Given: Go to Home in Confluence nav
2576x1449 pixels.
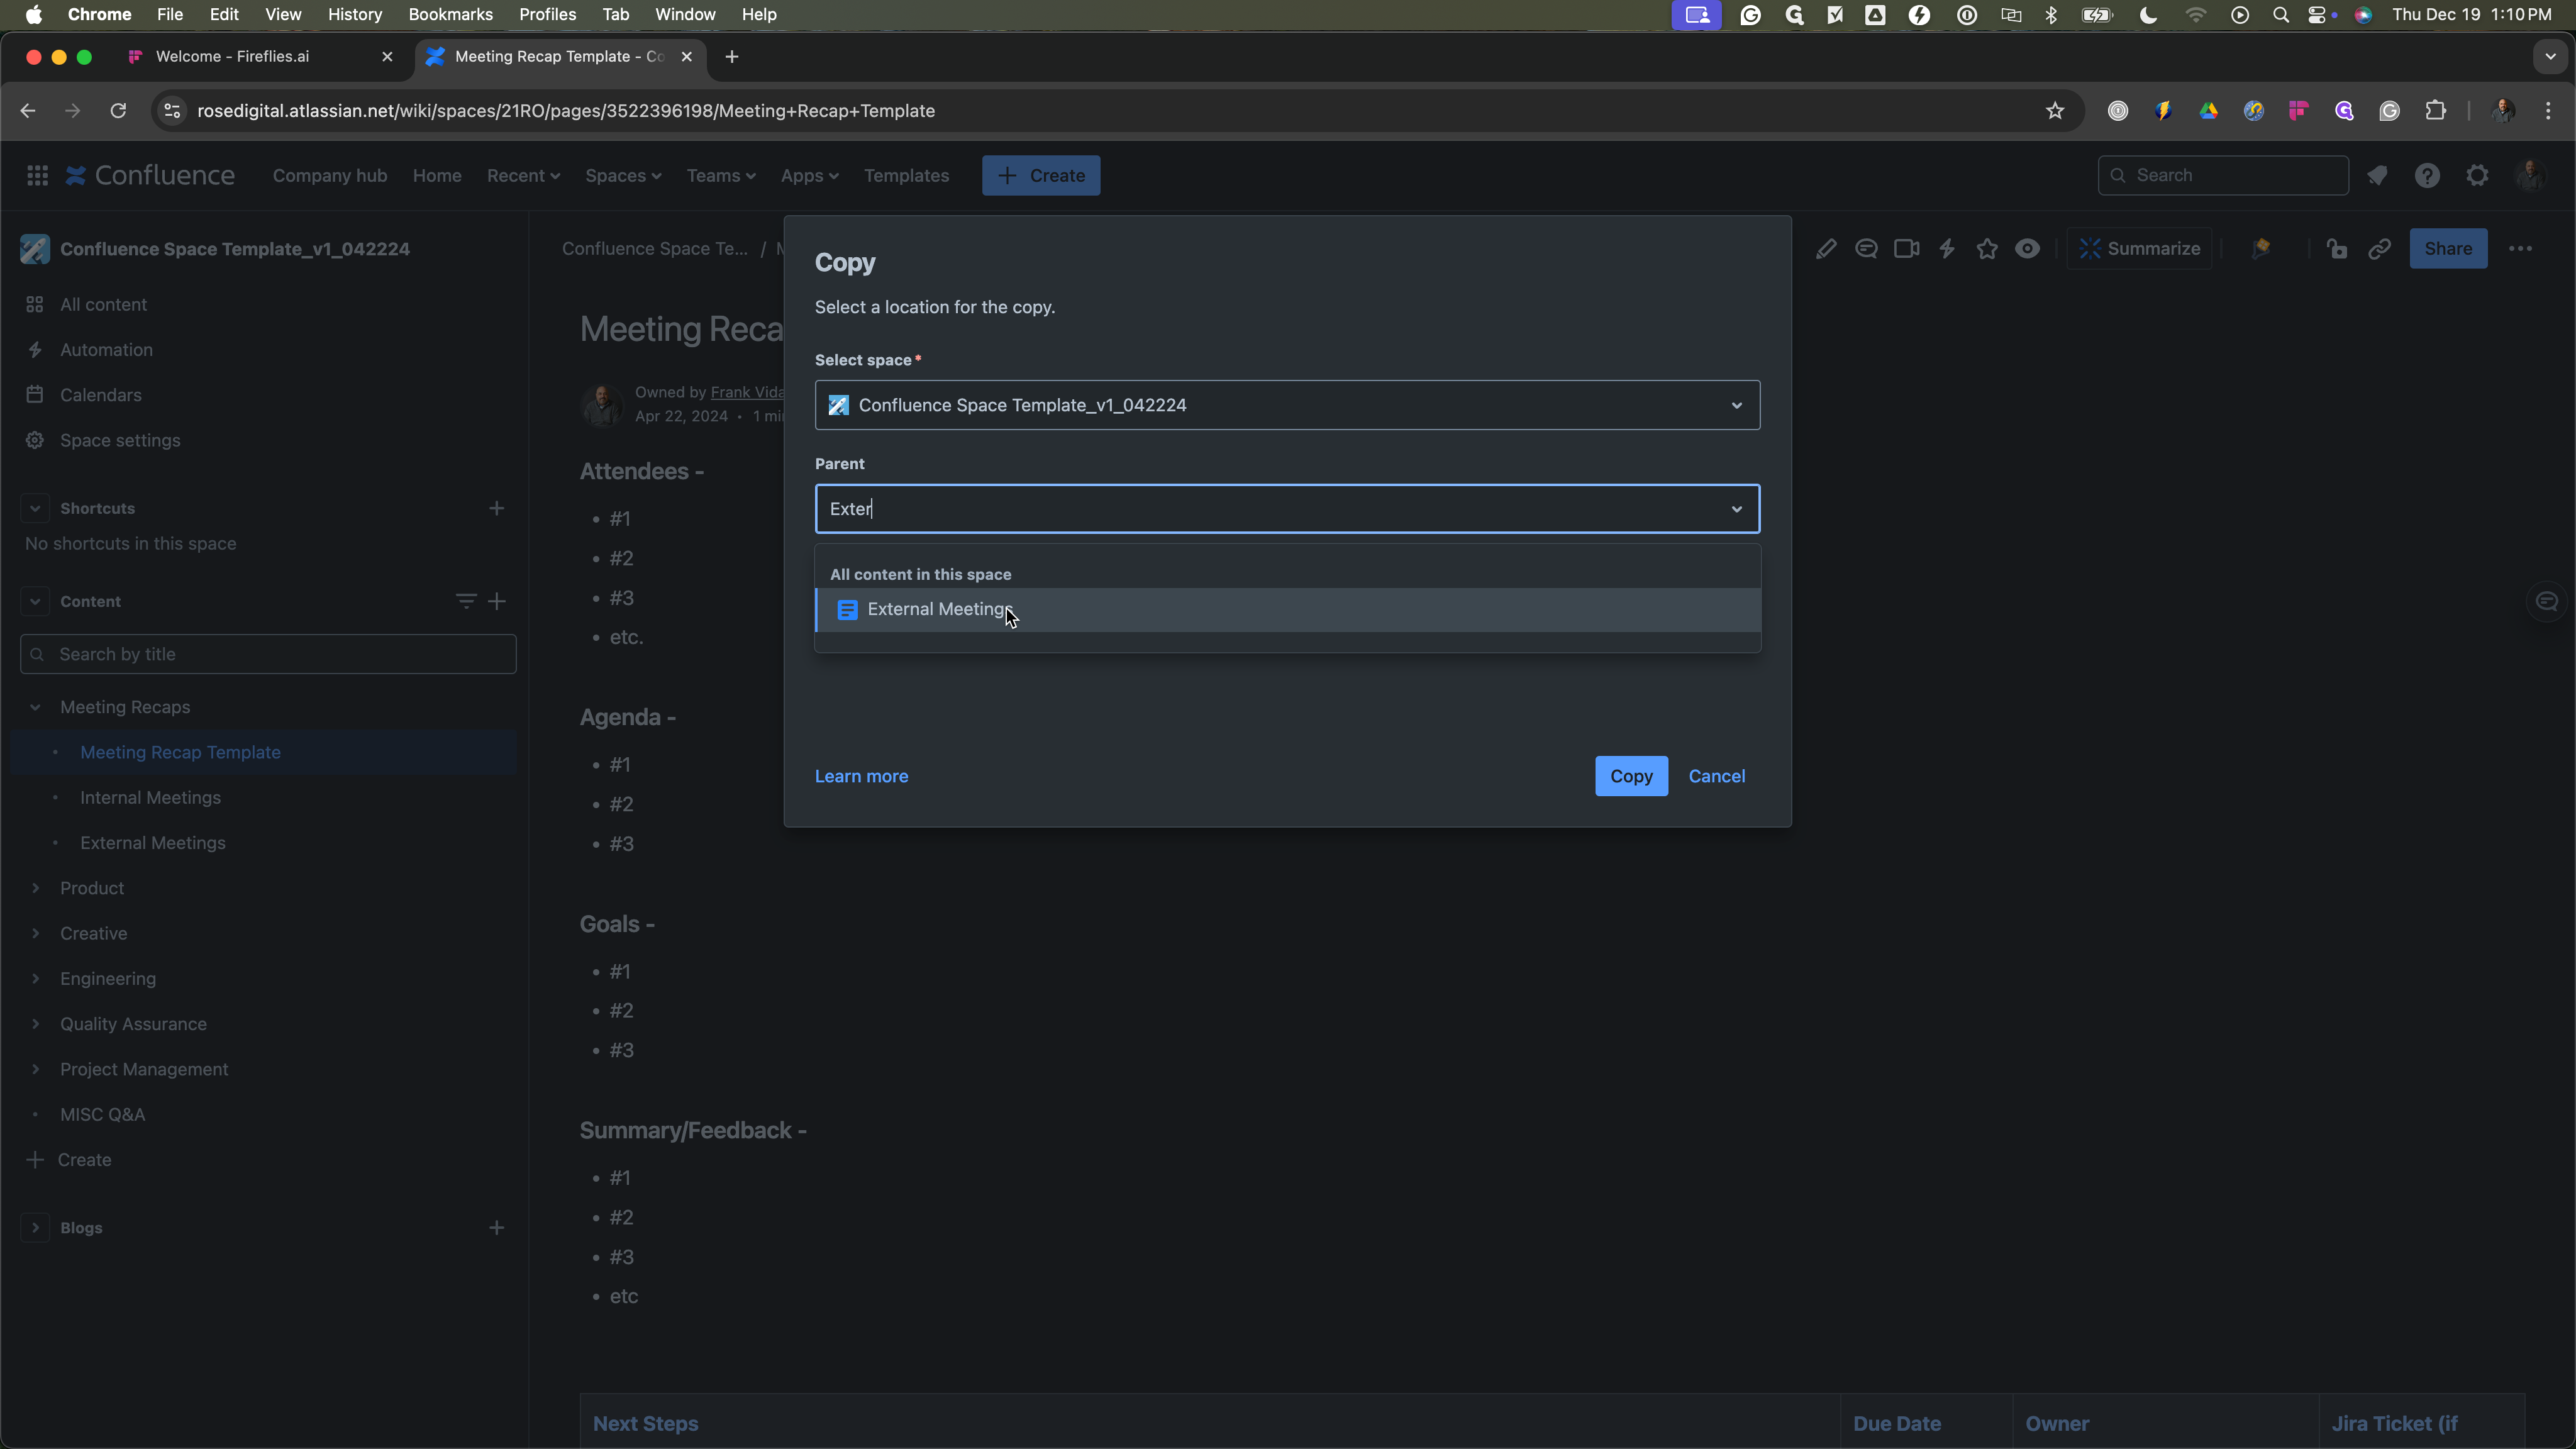Looking at the screenshot, I should pyautogui.click(x=437, y=176).
